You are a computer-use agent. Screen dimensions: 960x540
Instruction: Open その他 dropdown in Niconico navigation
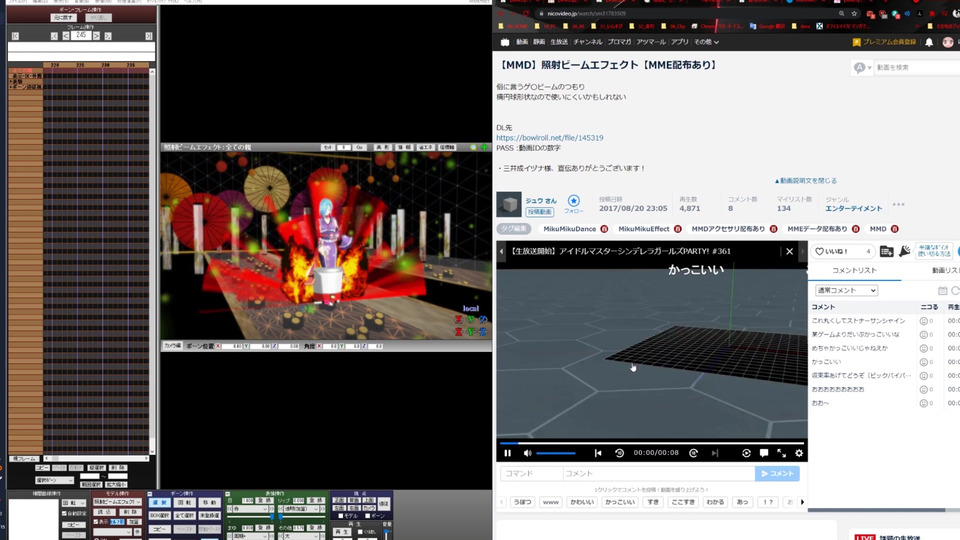point(707,42)
